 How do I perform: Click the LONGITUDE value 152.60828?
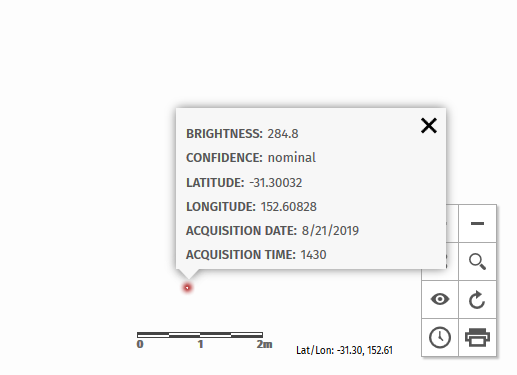click(289, 207)
